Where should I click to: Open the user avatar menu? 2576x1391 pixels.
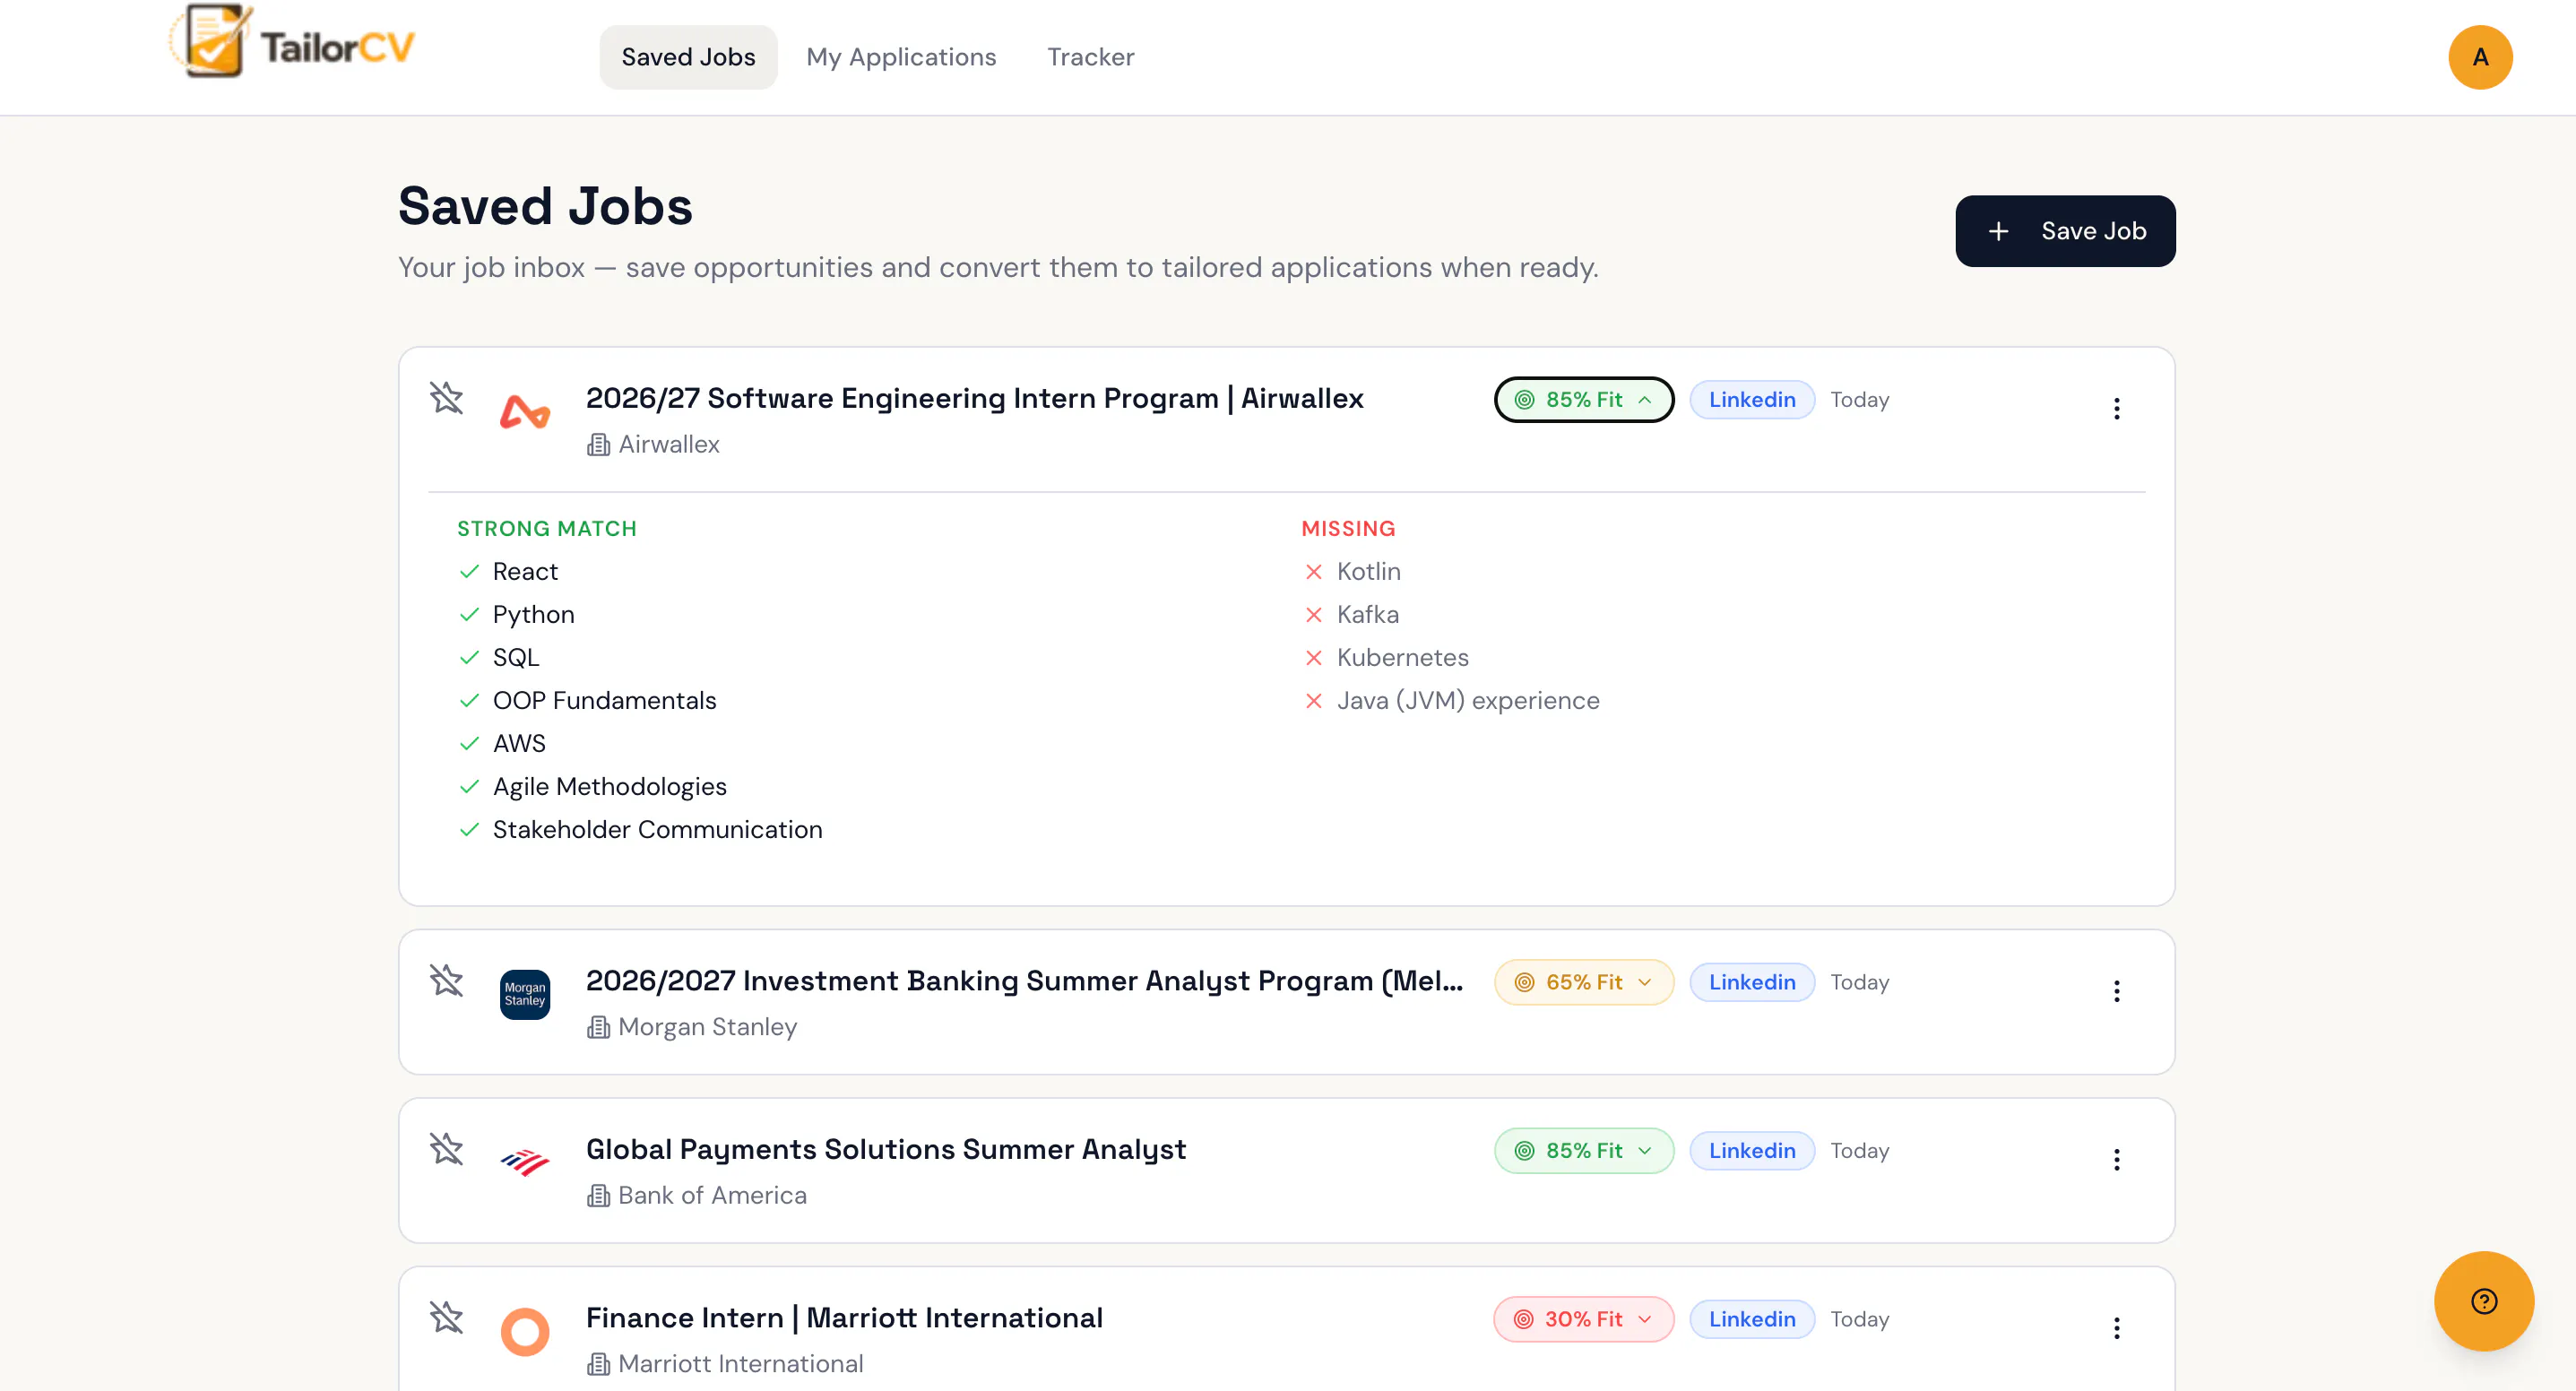click(x=2480, y=57)
